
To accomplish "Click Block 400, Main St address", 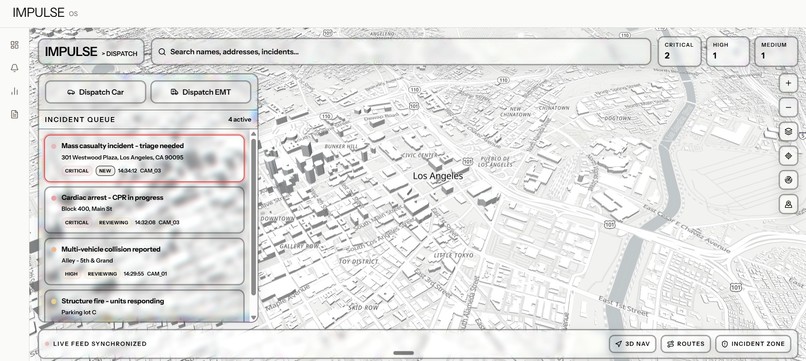I will pyautogui.click(x=87, y=209).
